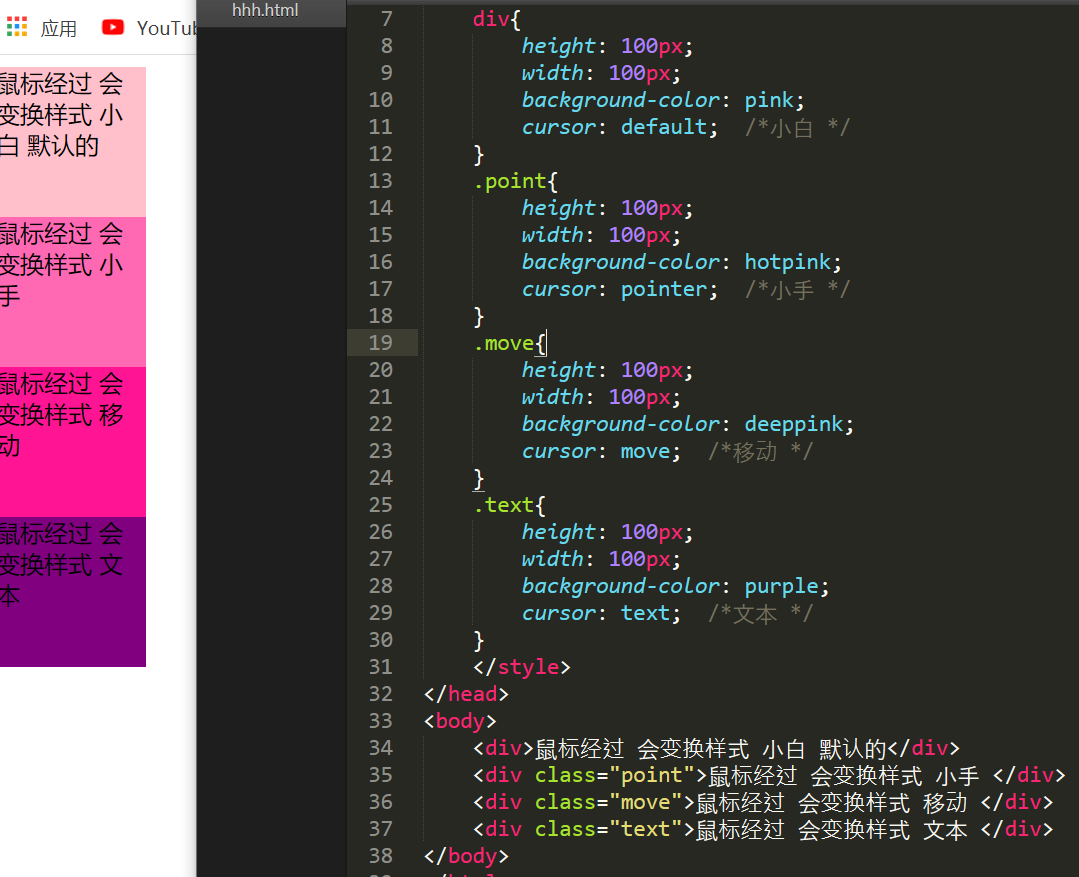The width and height of the screenshot is (1079, 877).
Task: Click the 应用 bookmarks label
Action: pos(58,28)
